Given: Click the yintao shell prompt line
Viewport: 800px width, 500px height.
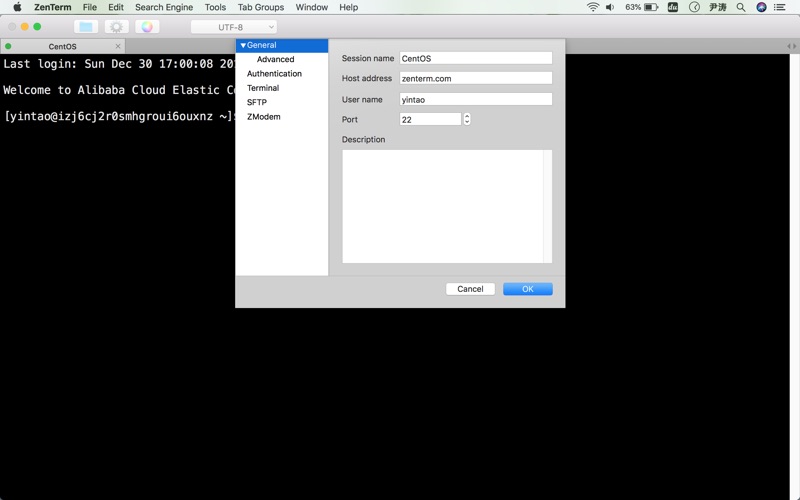Looking at the screenshot, I should [119, 116].
